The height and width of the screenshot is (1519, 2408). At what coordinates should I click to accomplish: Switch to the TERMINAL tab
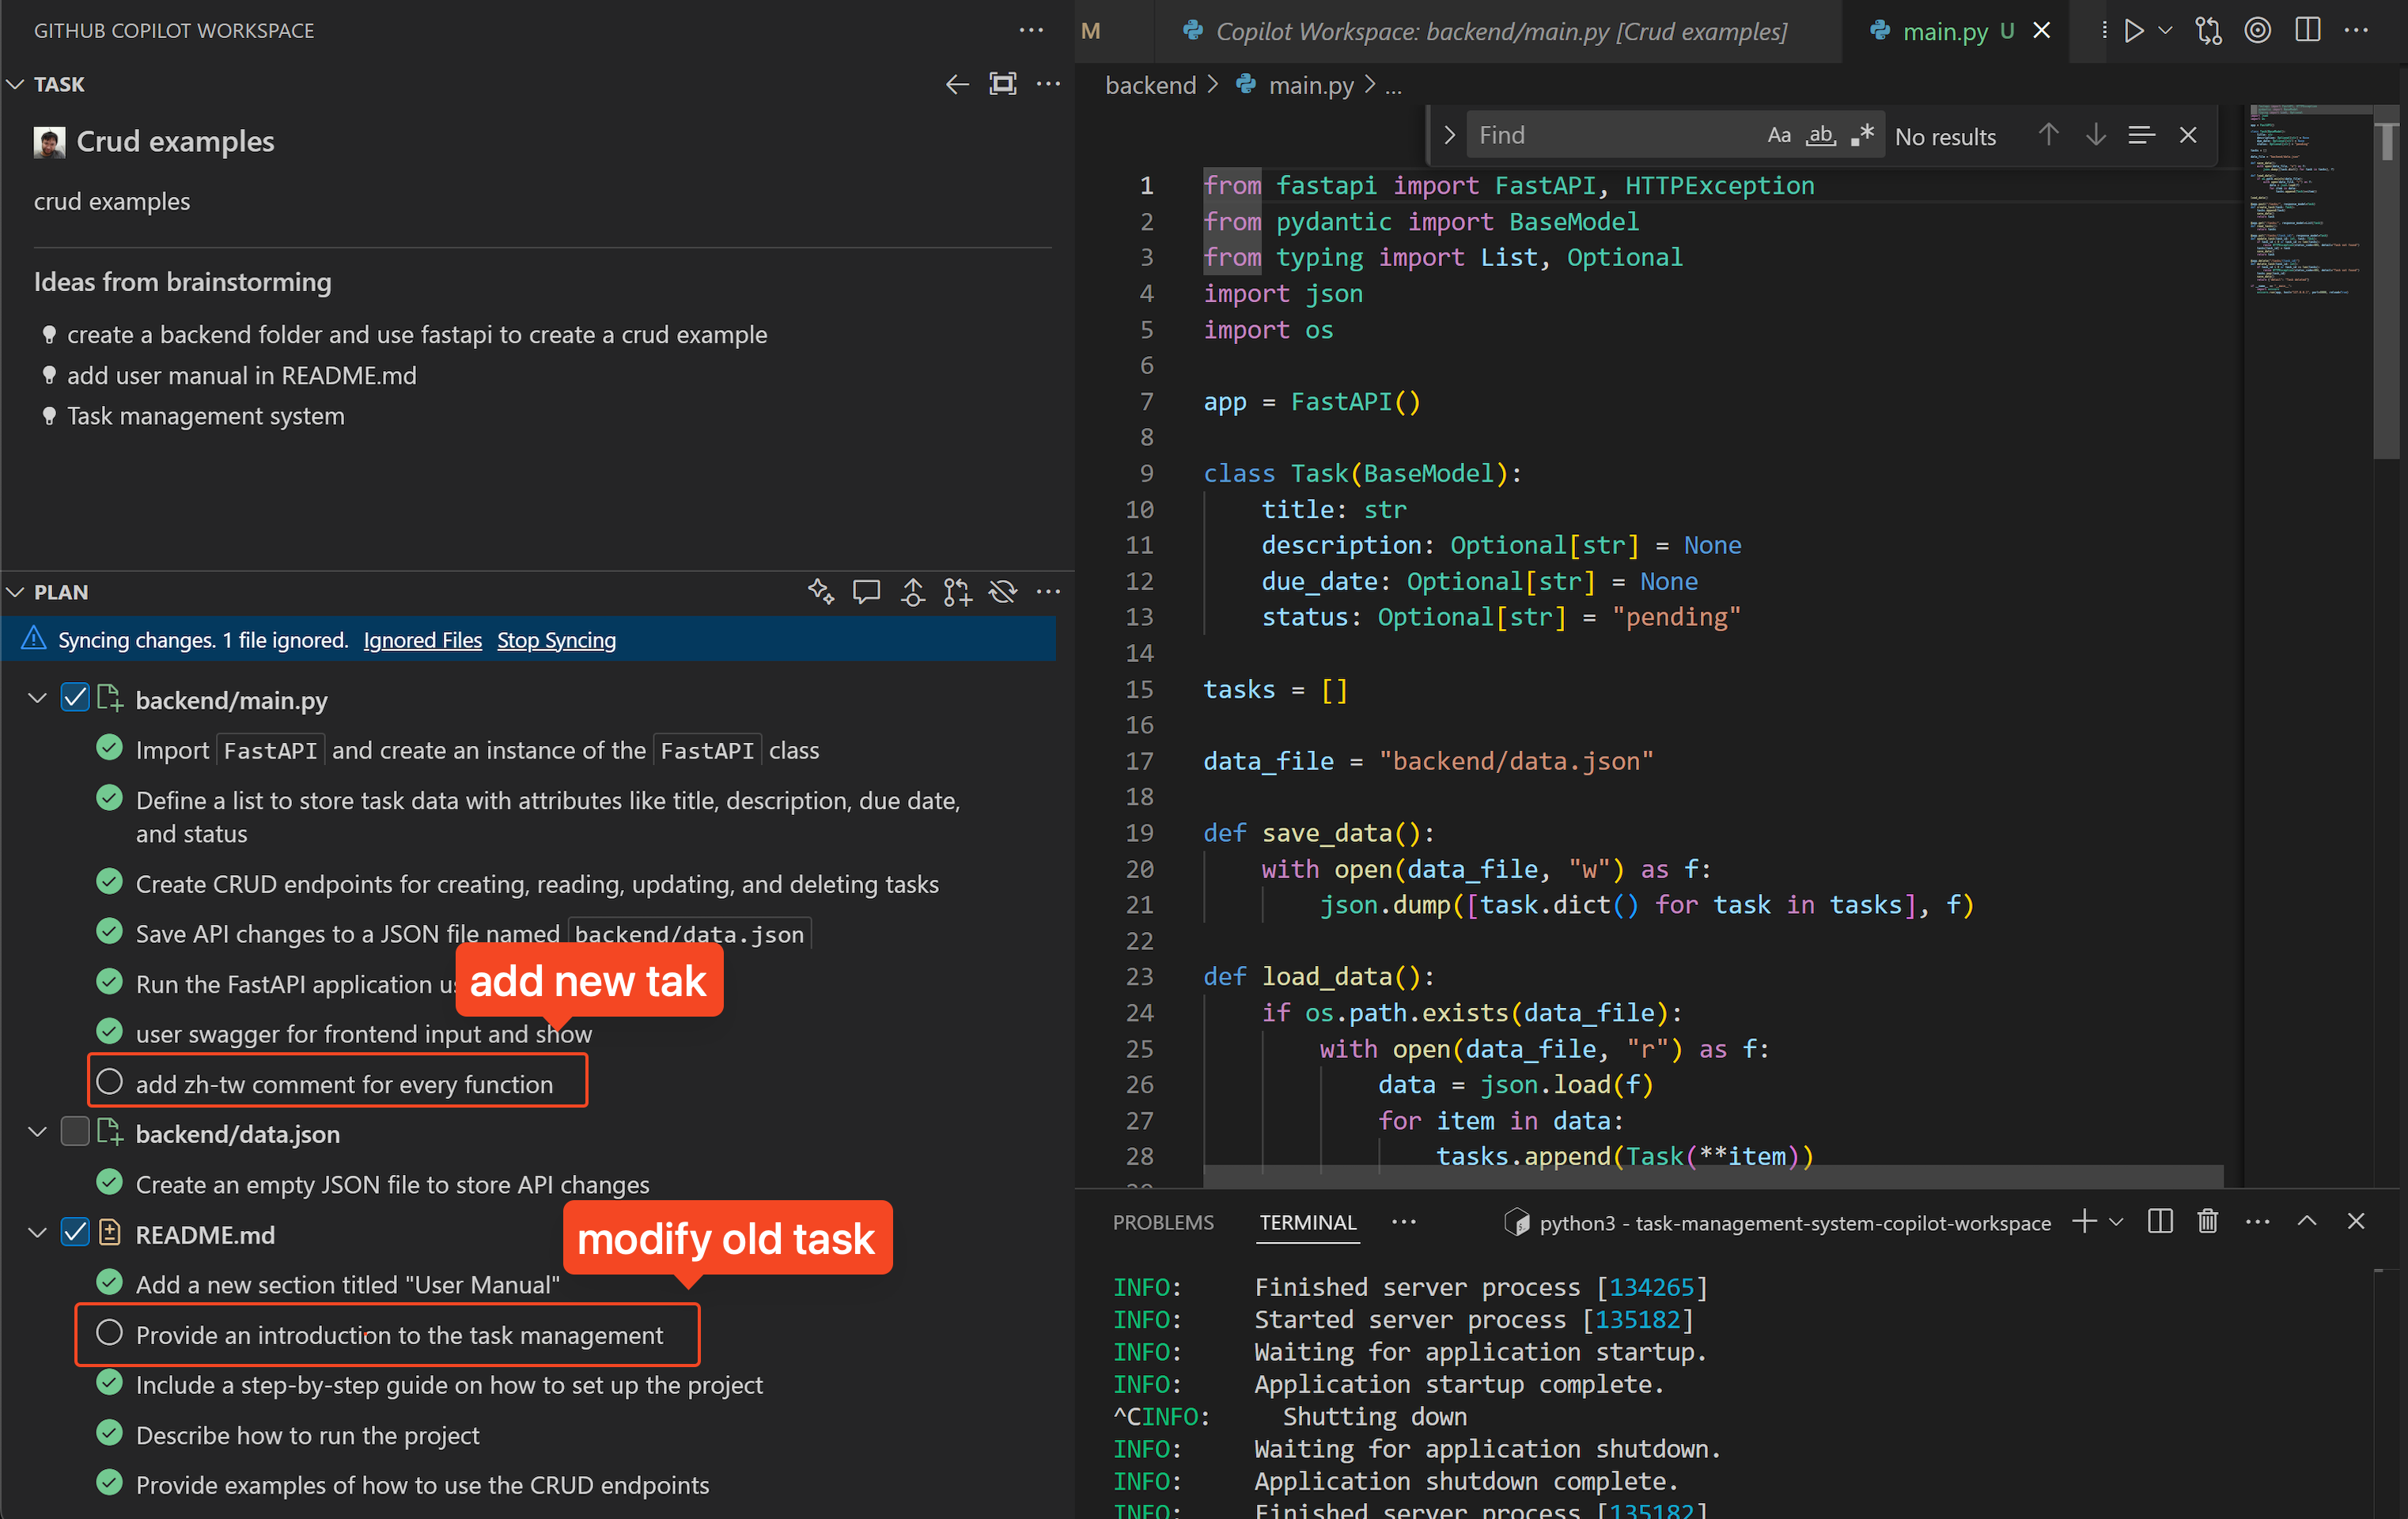pos(1308,1223)
